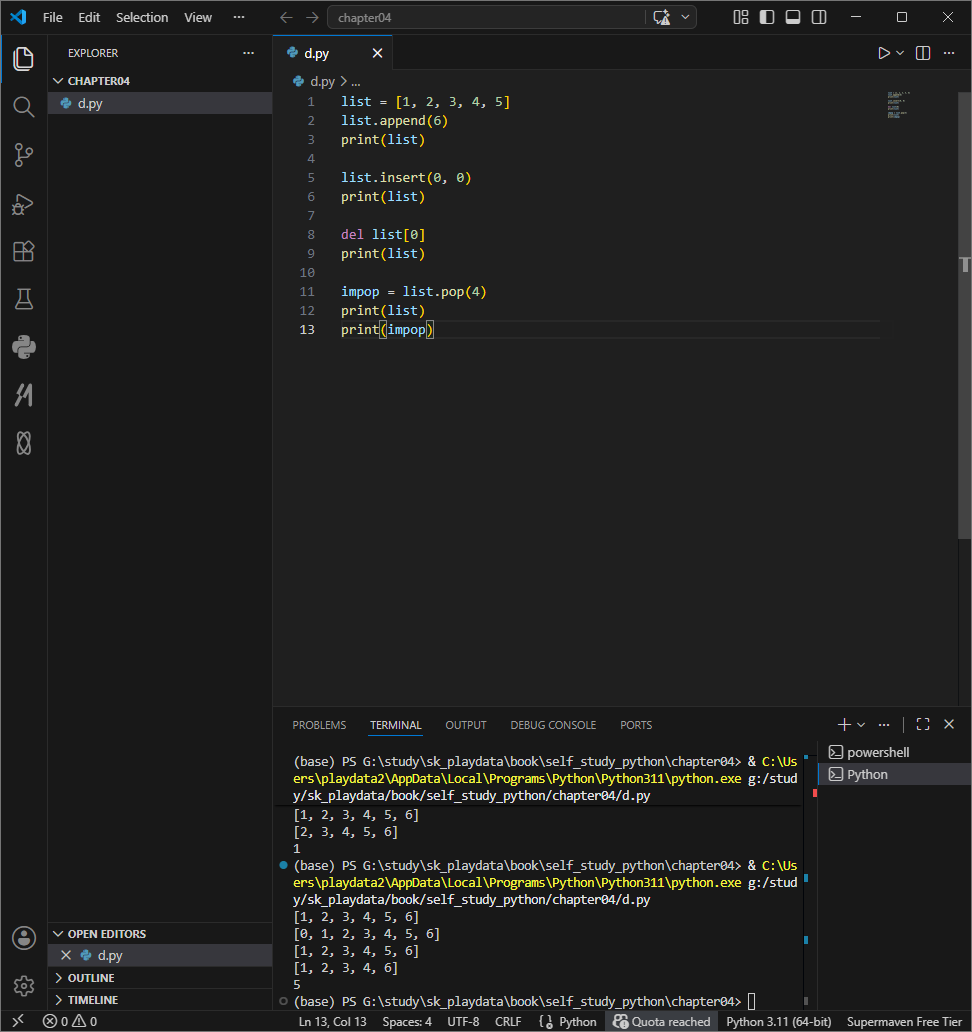
Task: Toggle the primary side bar visibility
Action: 767,18
